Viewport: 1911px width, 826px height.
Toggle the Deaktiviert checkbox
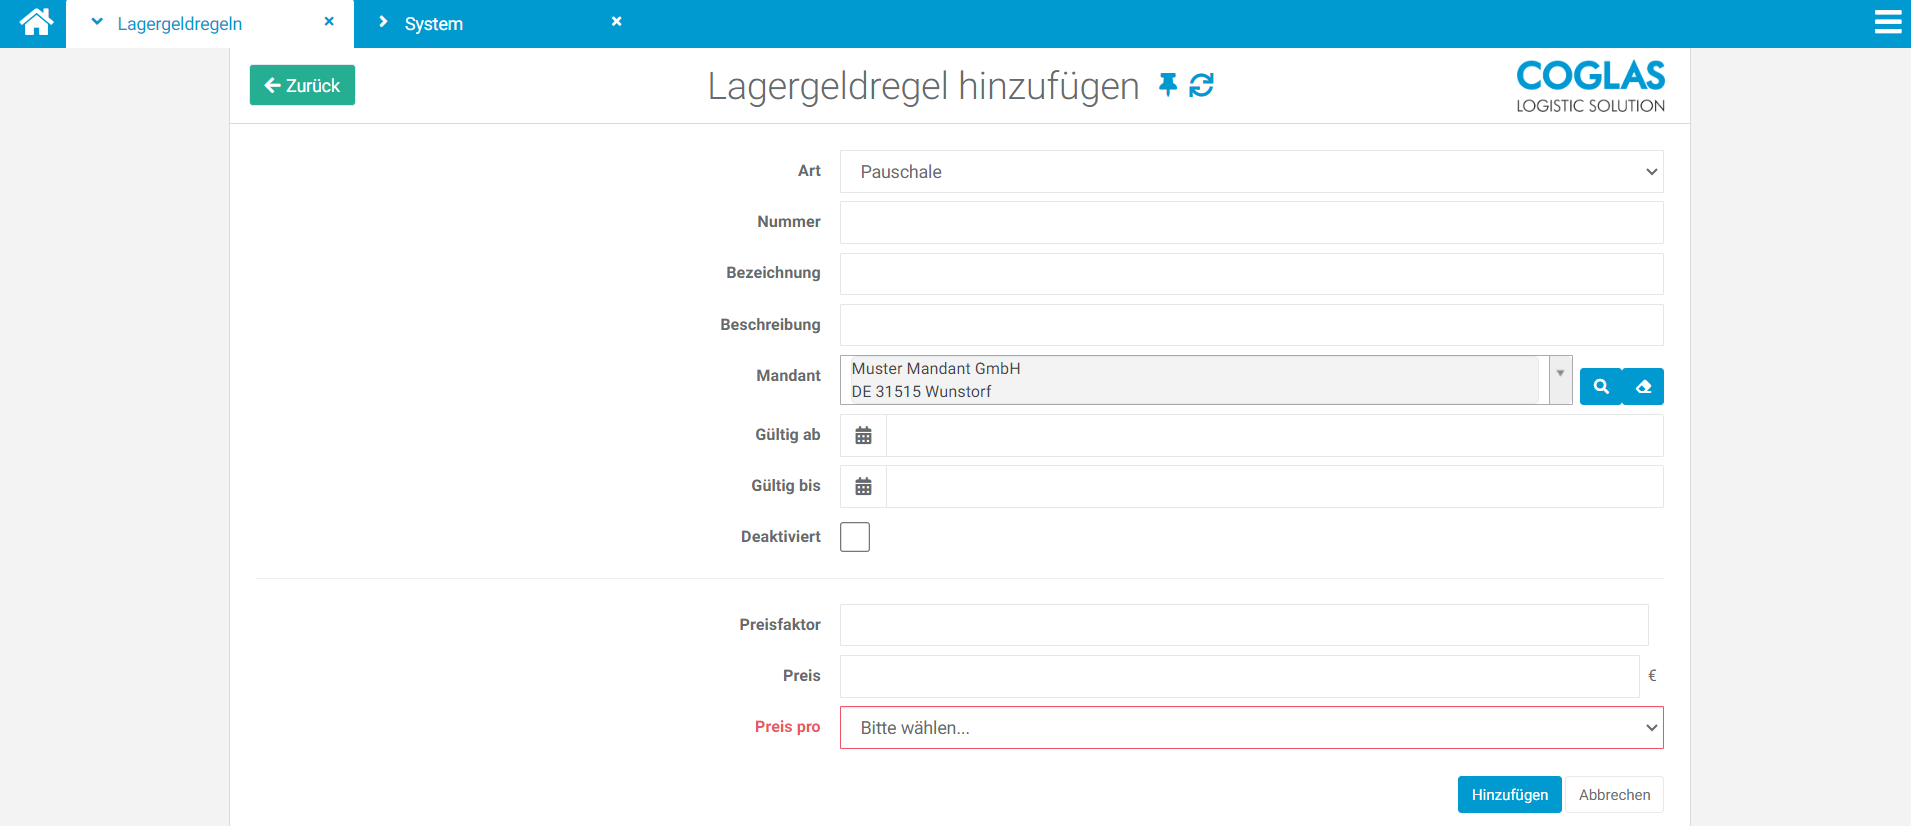855,537
